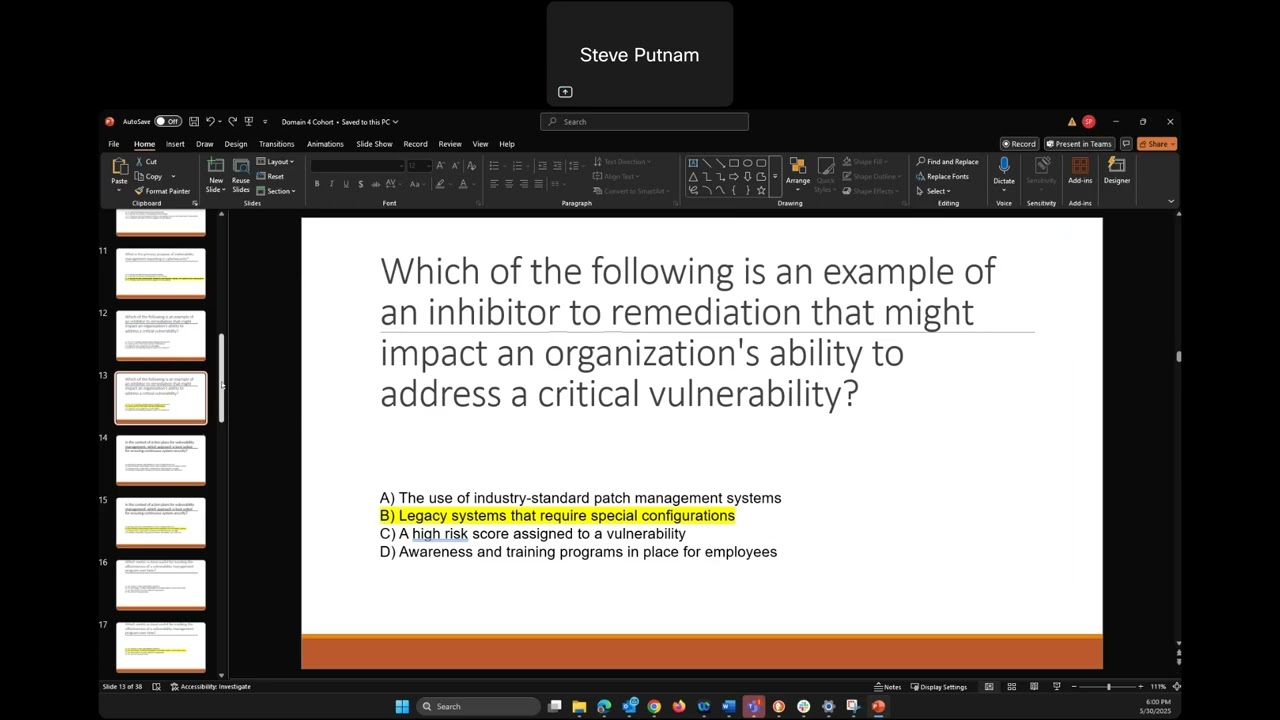Click the zoom out minus button
This screenshot has height=720, width=1280.
1073,687
